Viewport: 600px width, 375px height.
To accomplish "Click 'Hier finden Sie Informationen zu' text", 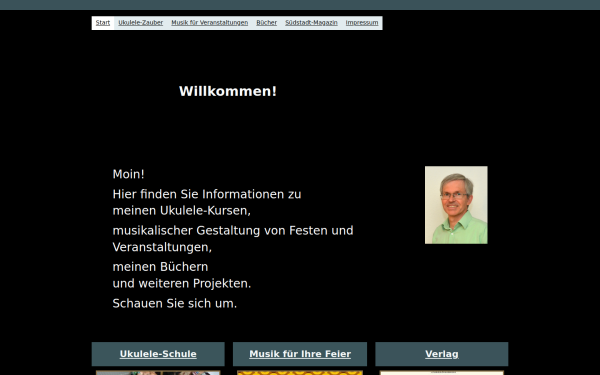I will (207, 194).
